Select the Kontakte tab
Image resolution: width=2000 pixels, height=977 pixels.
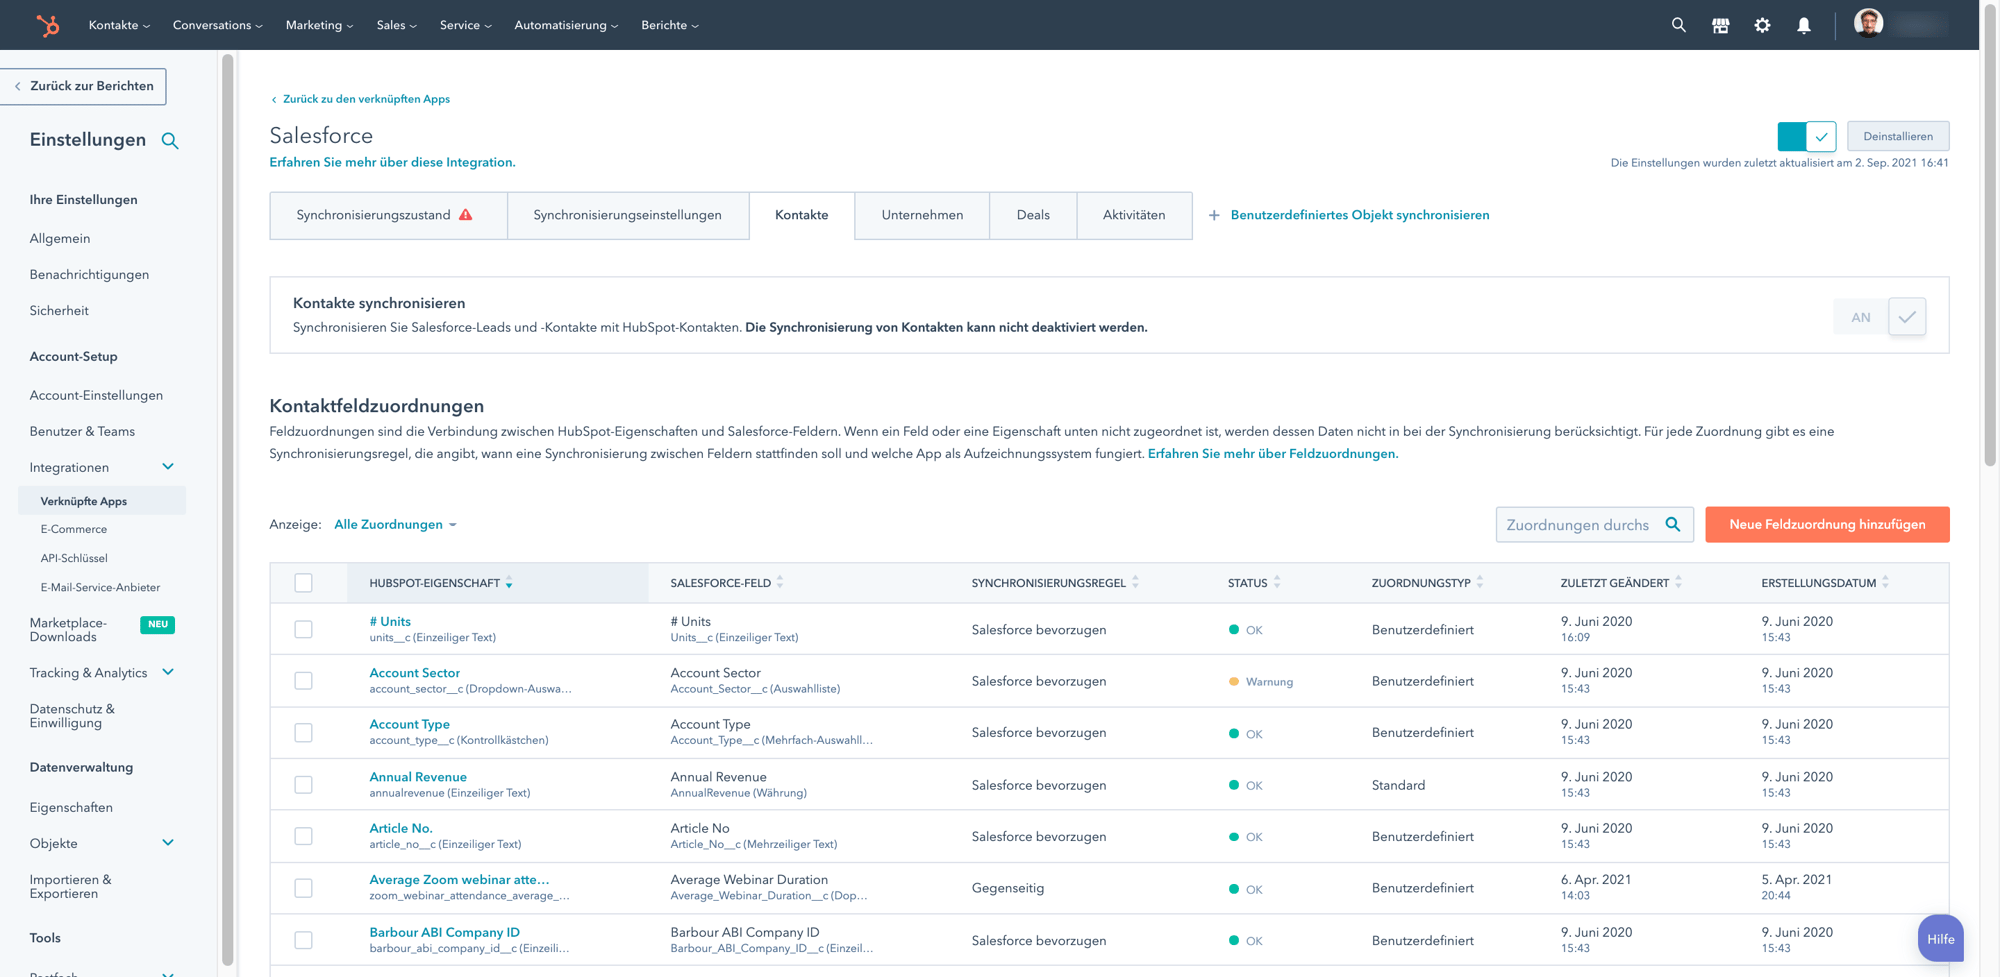(x=802, y=215)
